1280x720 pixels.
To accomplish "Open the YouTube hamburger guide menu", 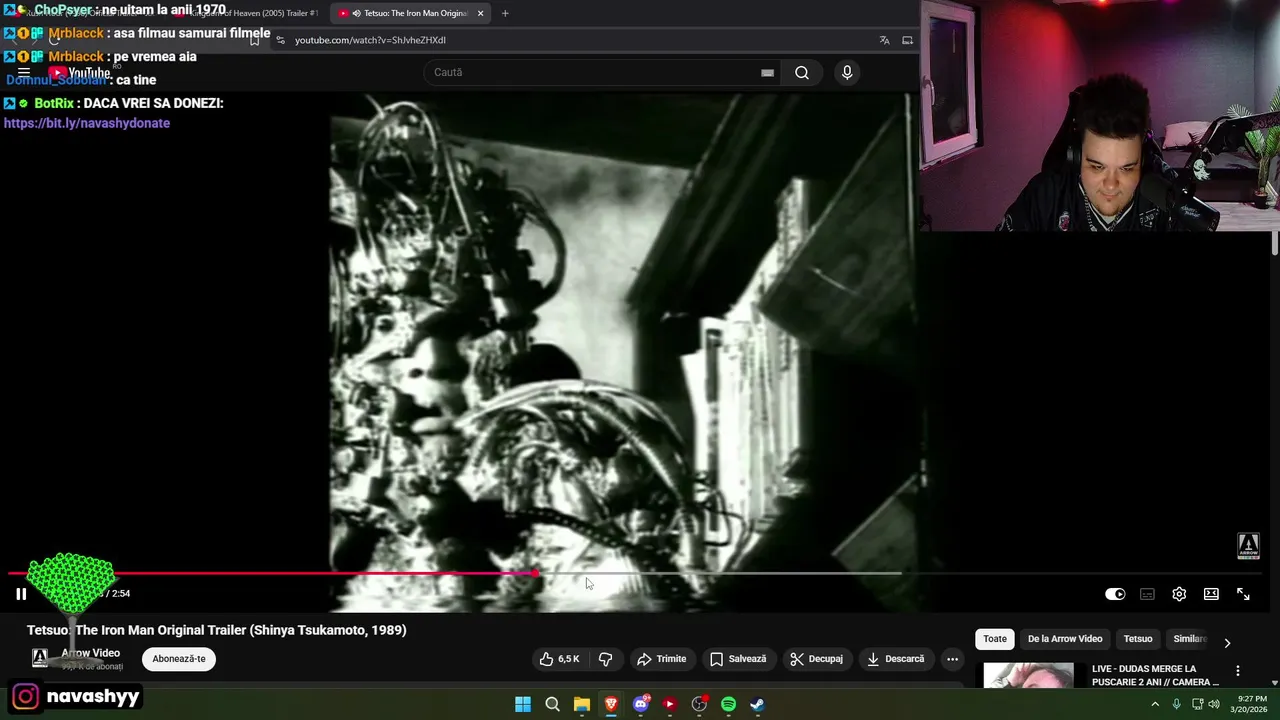I will click(24, 72).
